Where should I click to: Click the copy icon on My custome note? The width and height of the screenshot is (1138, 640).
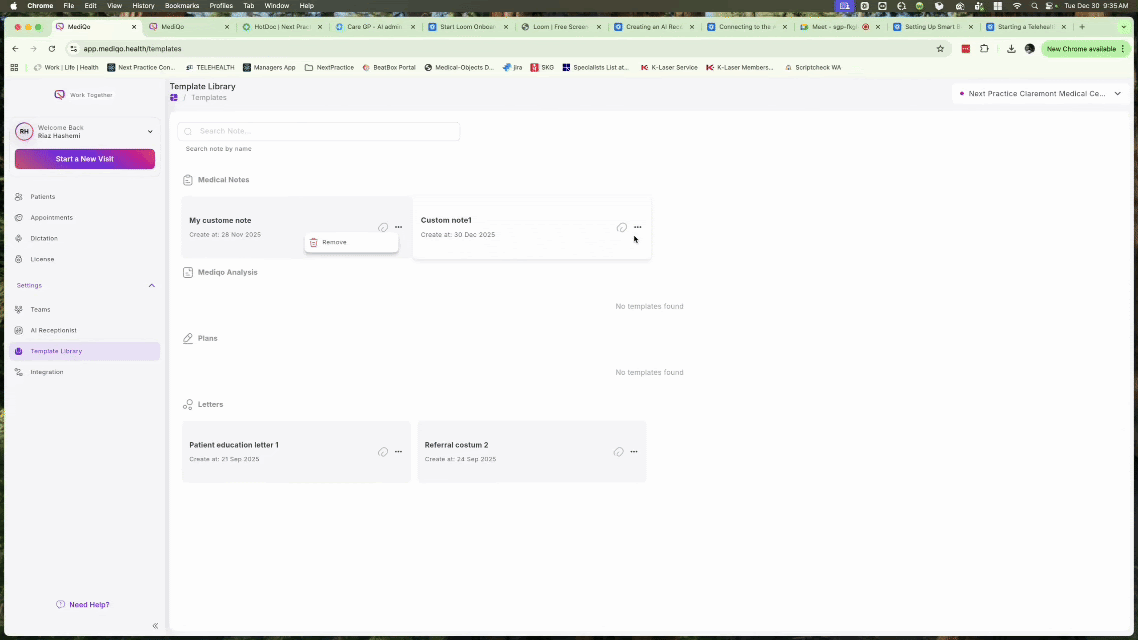point(382,228)
